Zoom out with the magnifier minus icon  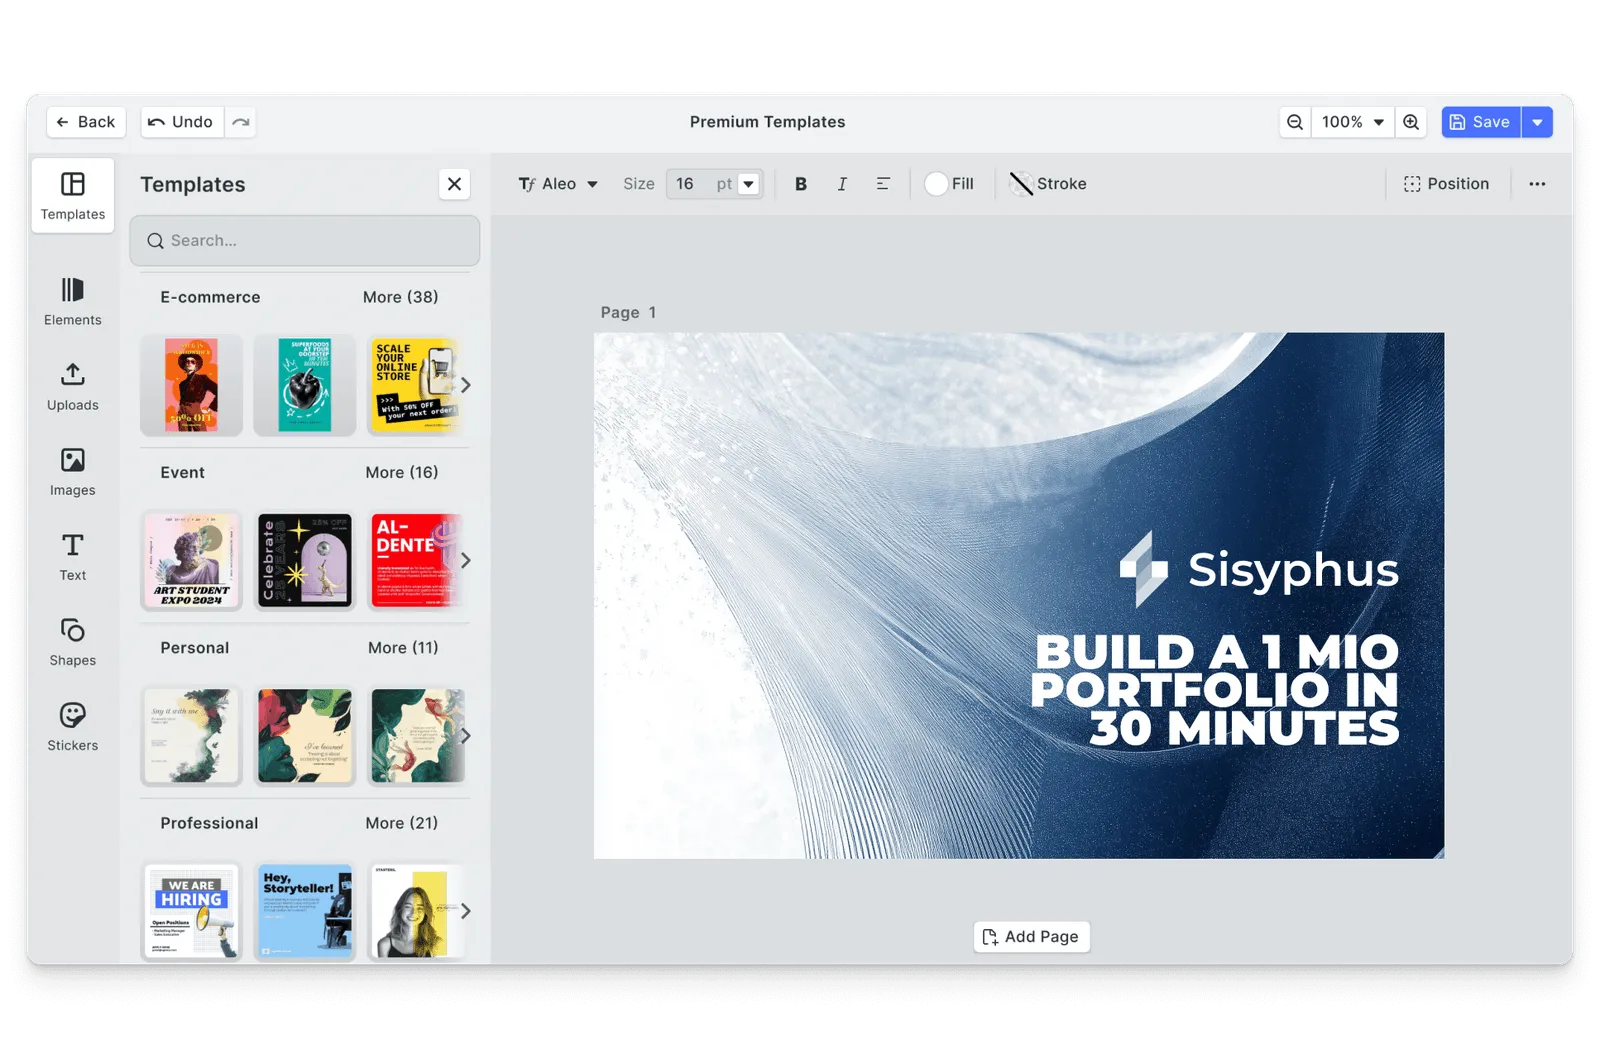point(1295,122)
